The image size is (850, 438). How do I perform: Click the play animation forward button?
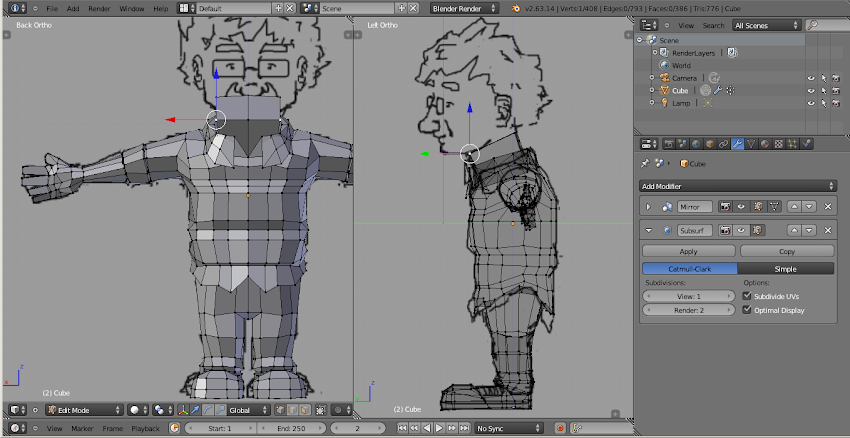coord(440,428)
